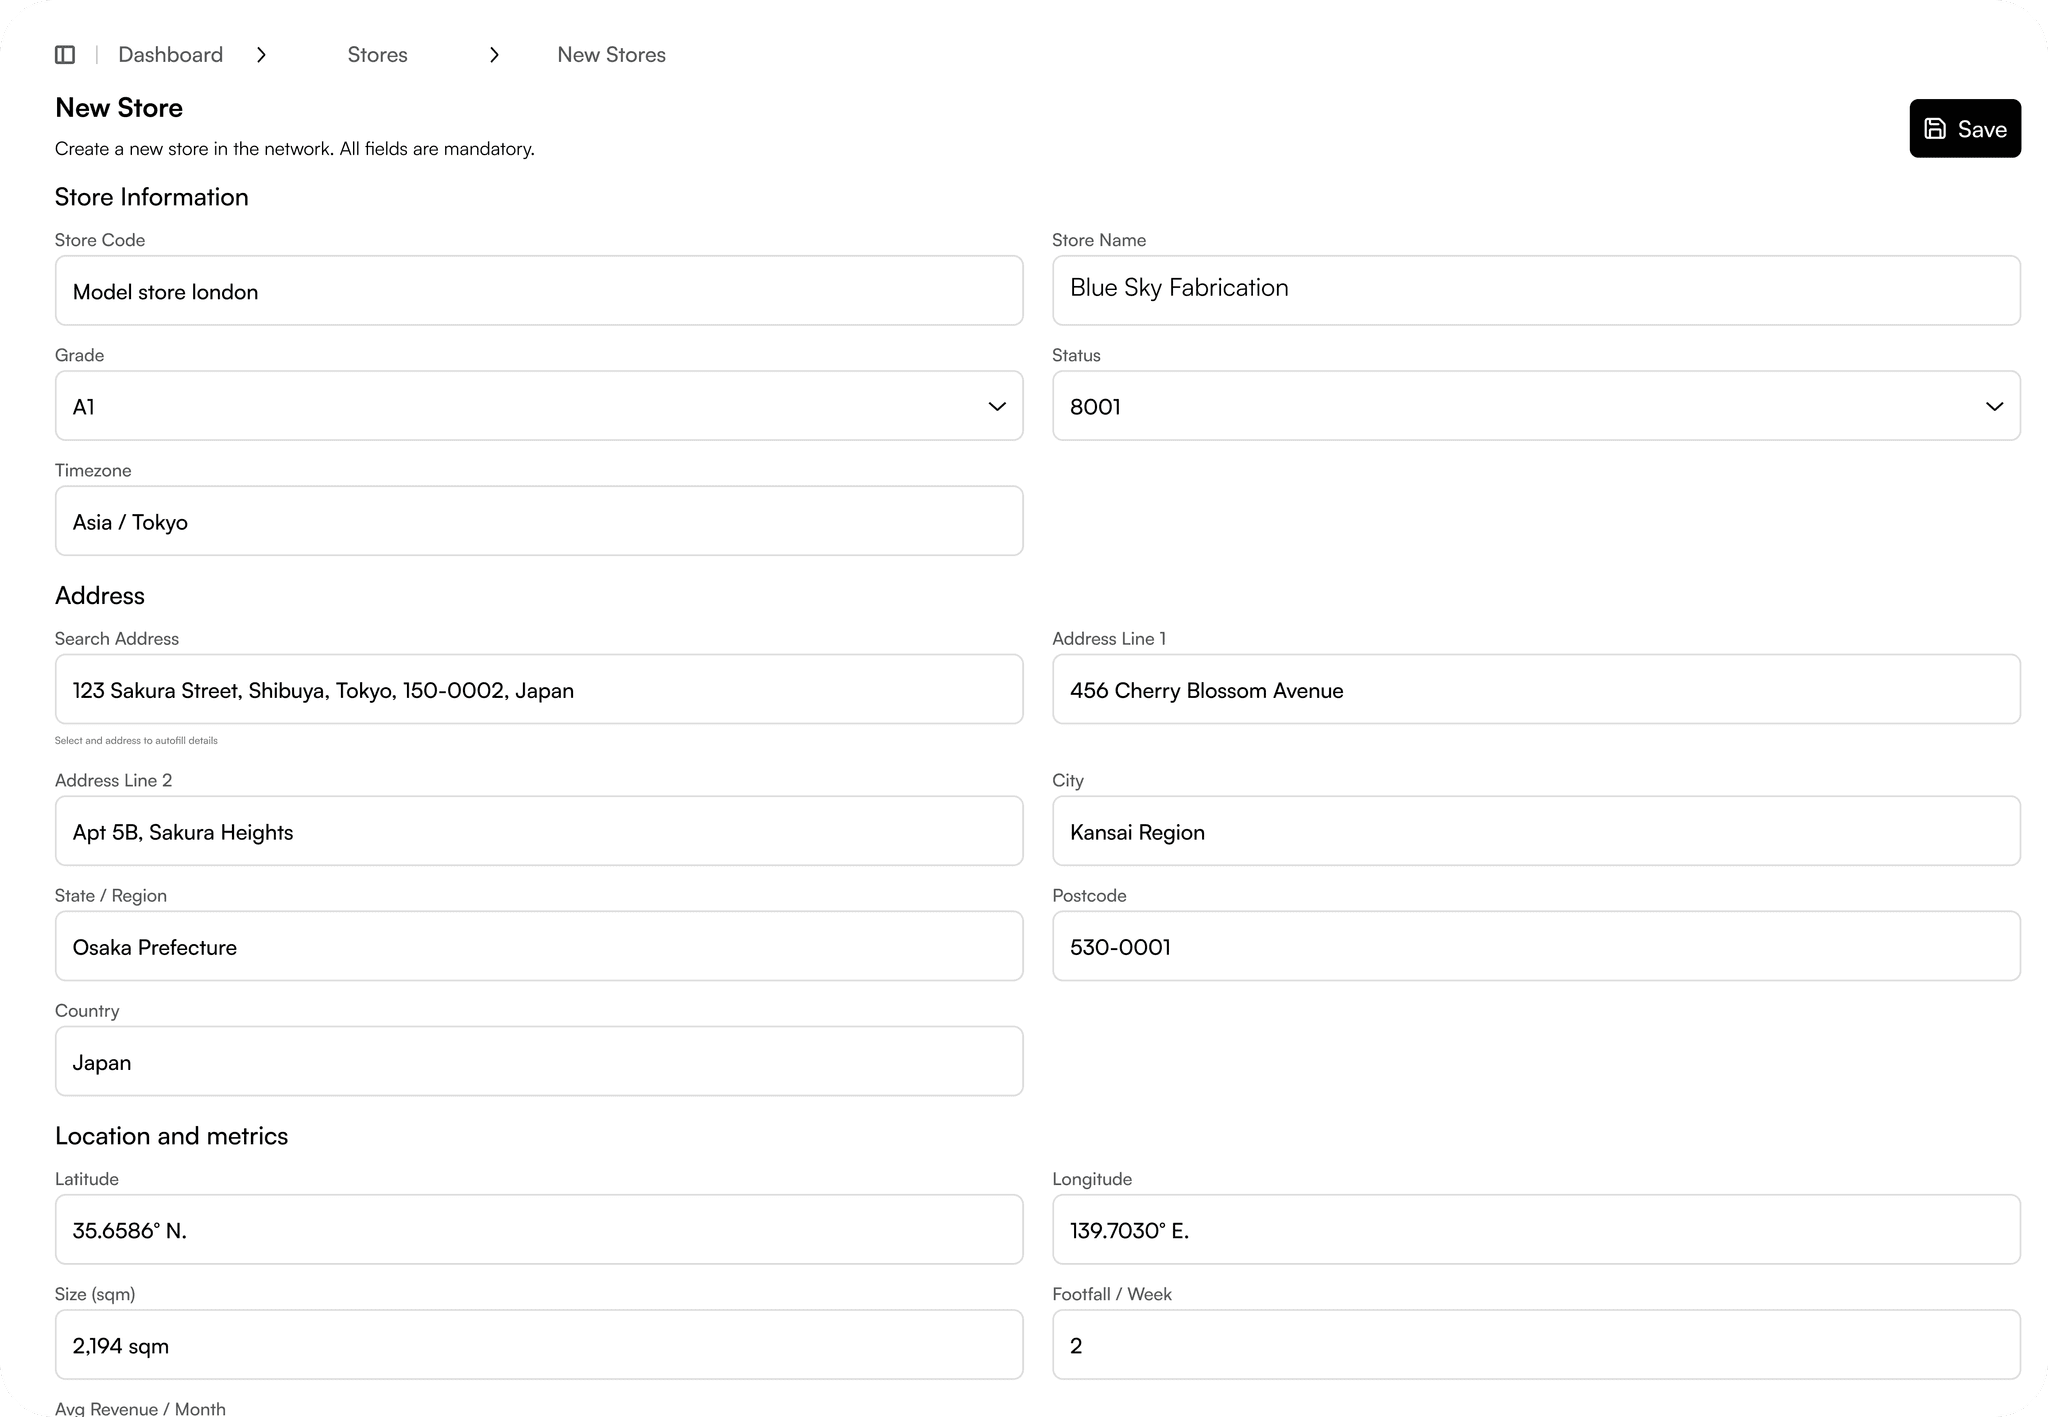Viewport: 2048px width, 1417px height.
Task: Edit the Store Name field
Action: point(1535,291)
